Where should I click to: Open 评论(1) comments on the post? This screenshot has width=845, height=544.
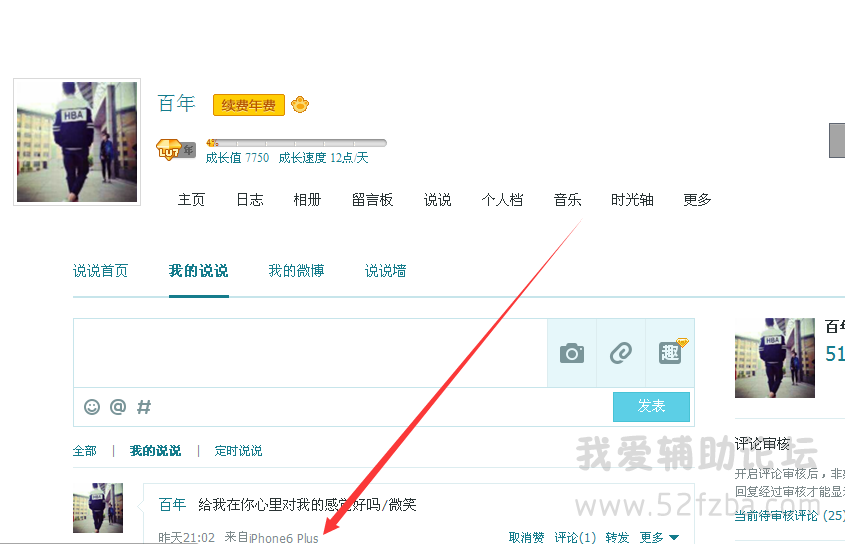coord(575,538)
